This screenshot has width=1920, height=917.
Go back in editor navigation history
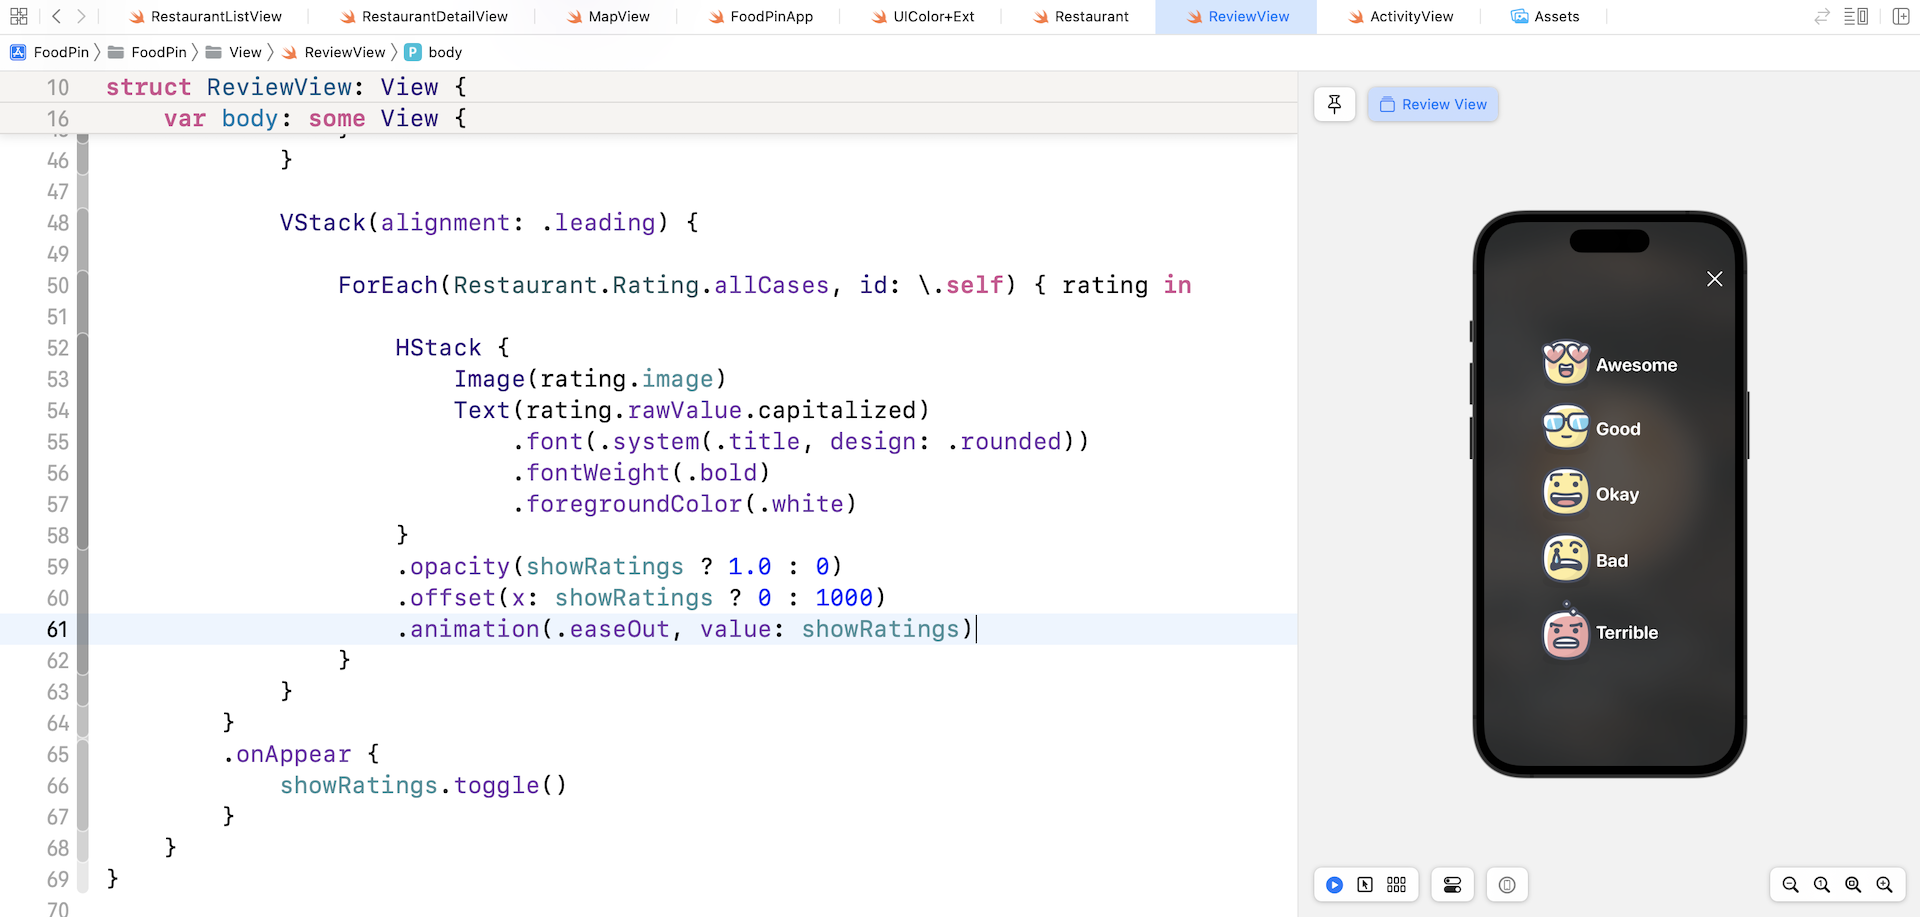tap(56, 16)
